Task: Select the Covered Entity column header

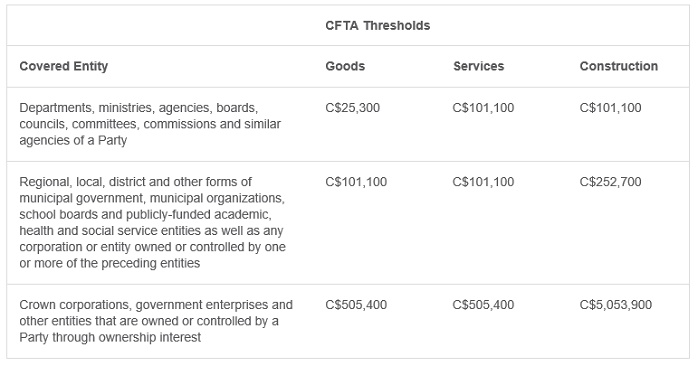Action: (x=64, y=66)
